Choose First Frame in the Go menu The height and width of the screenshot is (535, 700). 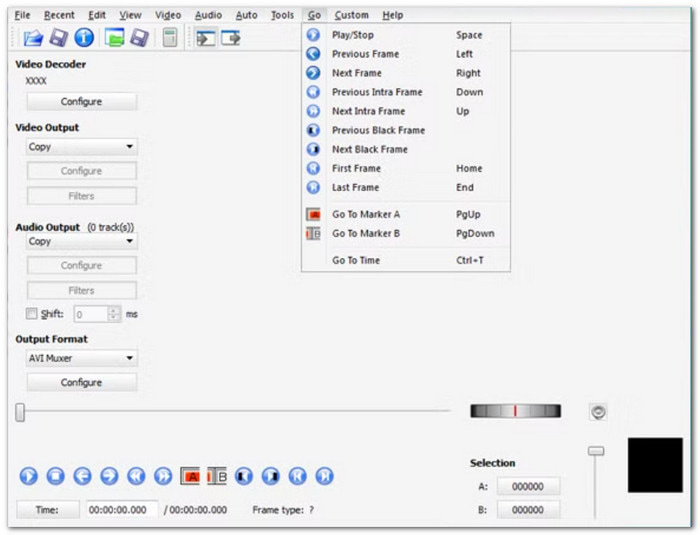coord(406,168)
